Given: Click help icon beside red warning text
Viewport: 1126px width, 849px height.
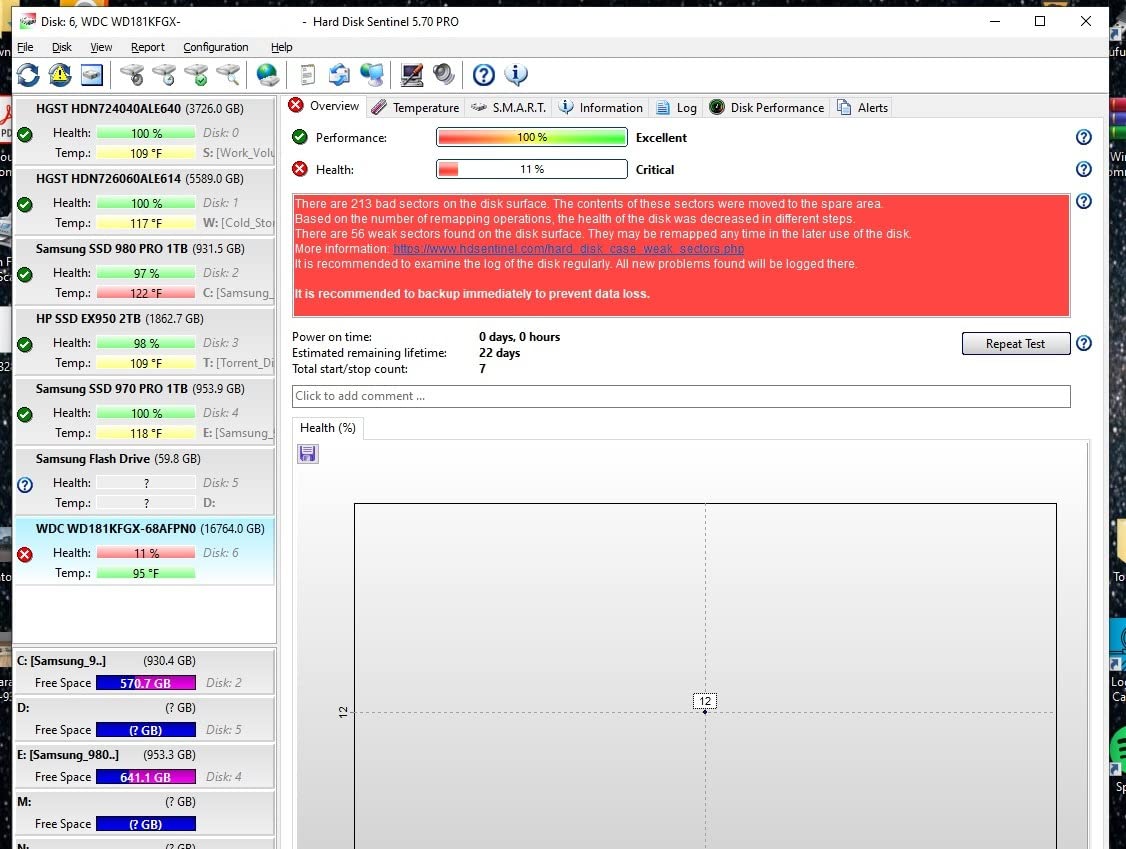Looking at the screenshot, I should click(x=1084, y=201).
